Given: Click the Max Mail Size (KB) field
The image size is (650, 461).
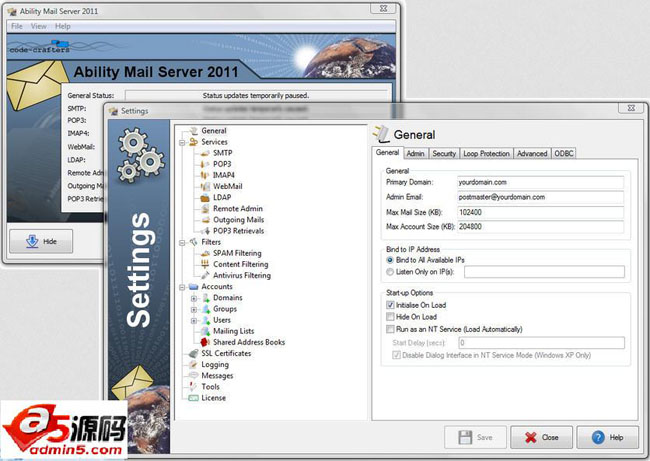Looking at the screenshot, I should (541, 212).
